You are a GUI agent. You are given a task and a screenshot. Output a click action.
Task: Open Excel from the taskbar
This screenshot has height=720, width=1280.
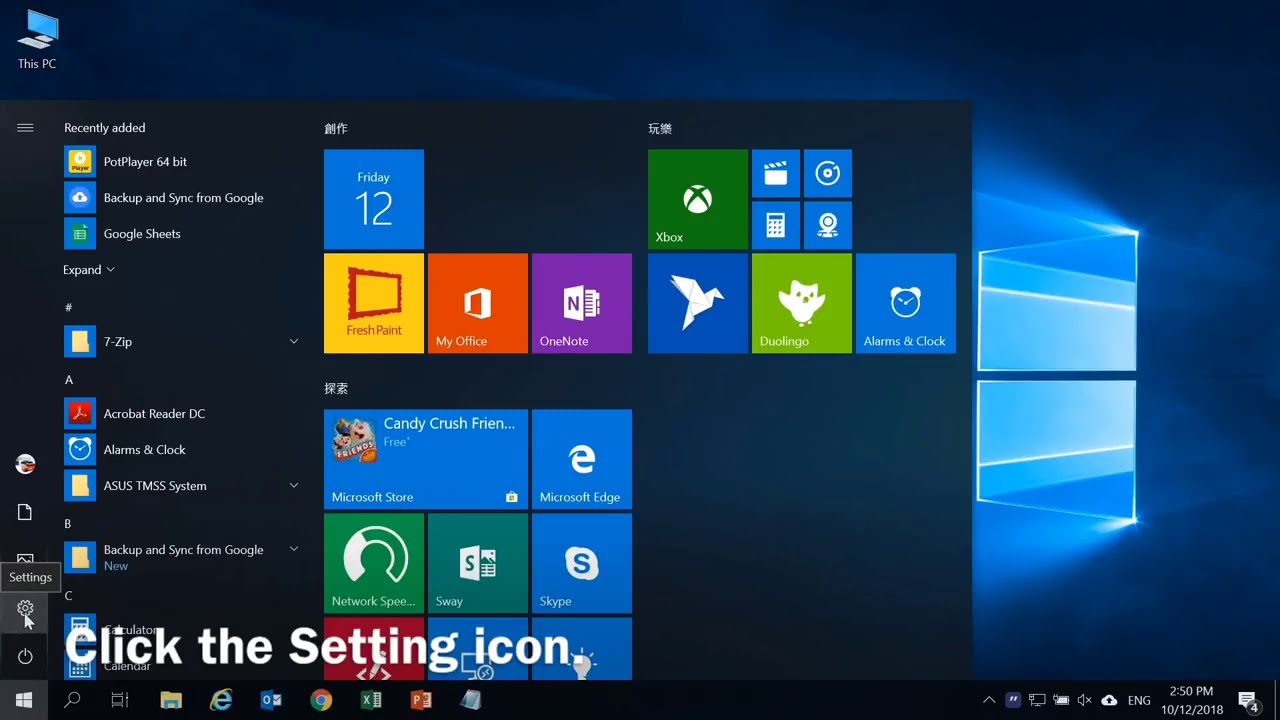tap(371, 700)
